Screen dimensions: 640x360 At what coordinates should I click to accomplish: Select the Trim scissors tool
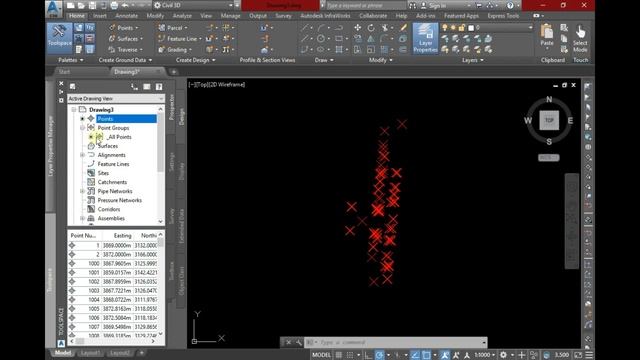point(384,27)
